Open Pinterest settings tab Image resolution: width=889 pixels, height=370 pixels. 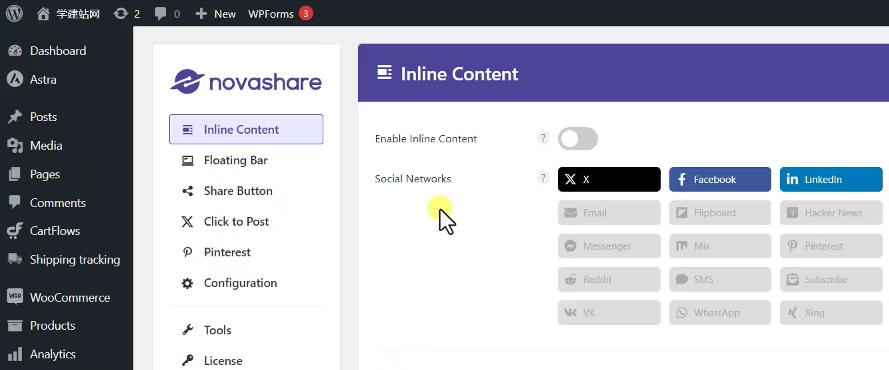(246, 252)
